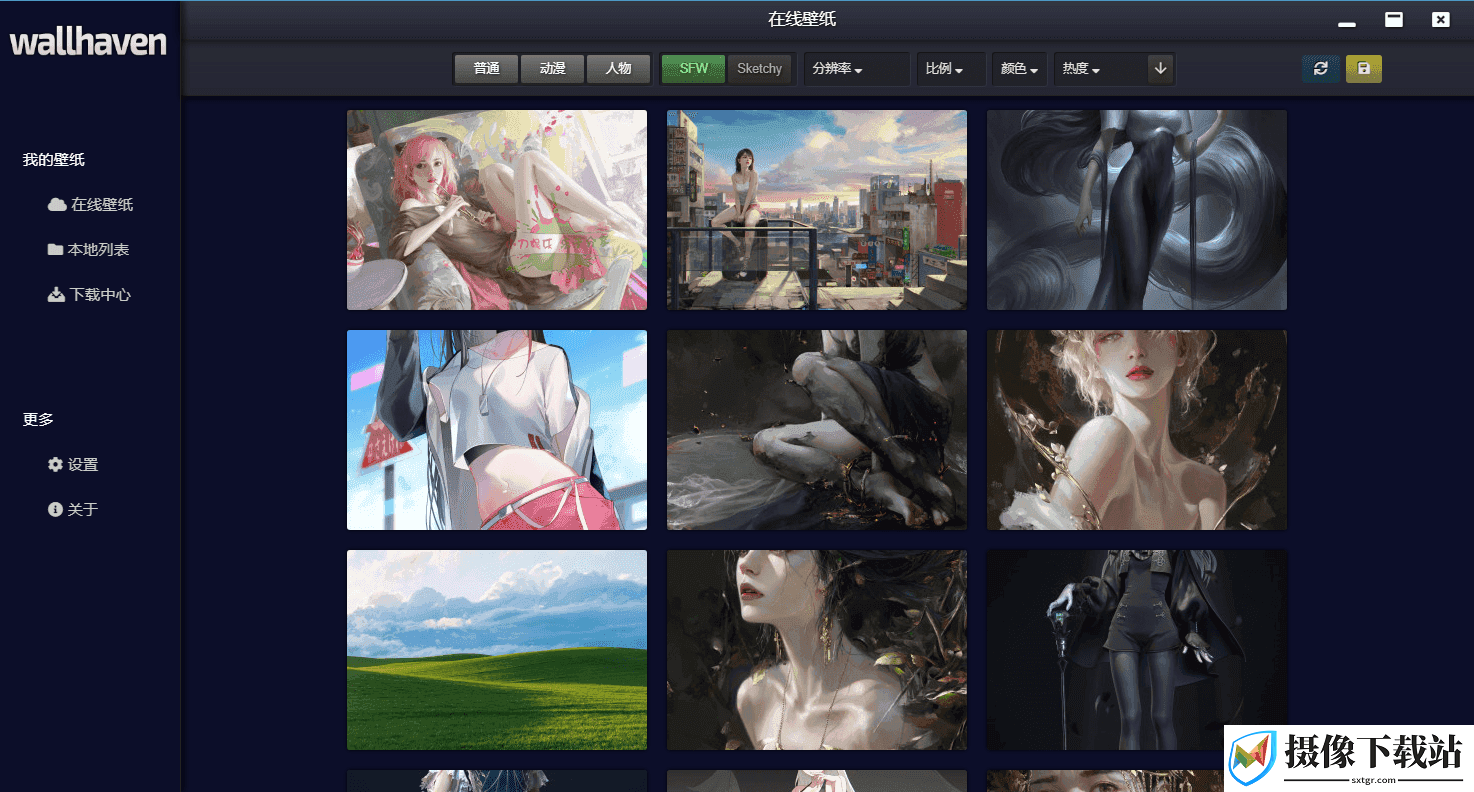The width and height of the screenshot is (1474, 792).
Task: Click the 我的壁纸 section heading
Action: click(x=54, y=159)
